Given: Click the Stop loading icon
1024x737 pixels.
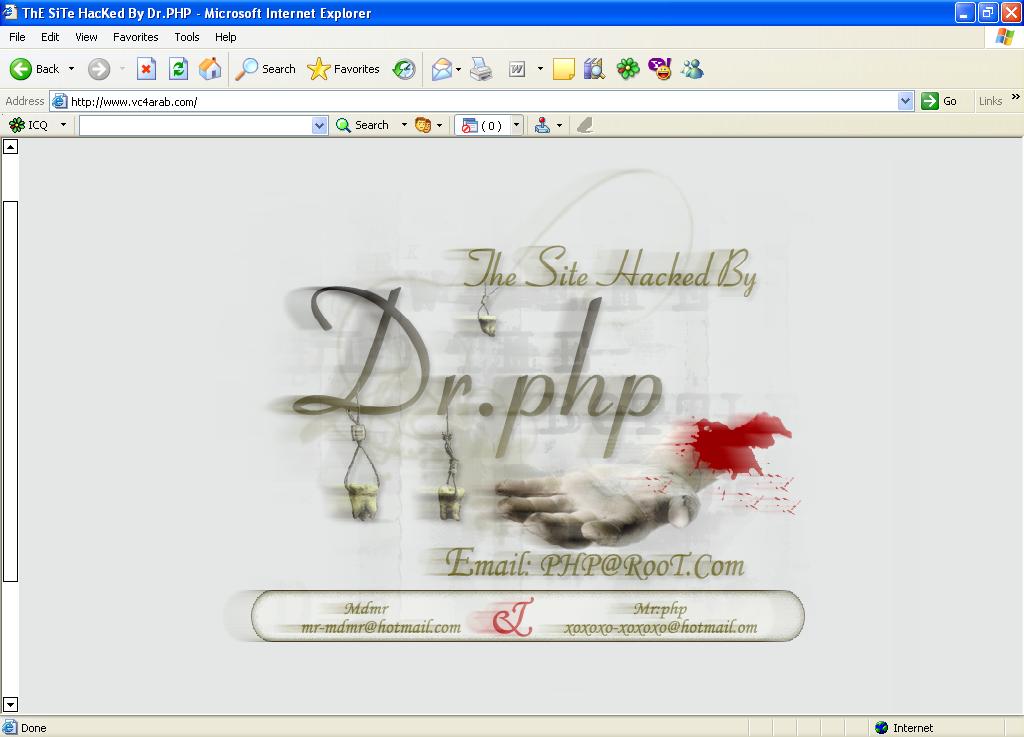Looking at the screenshot, I should [146, 69].
